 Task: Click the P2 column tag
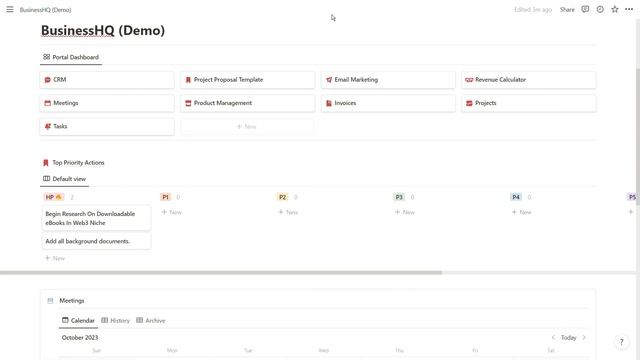(x=282, y=197)
